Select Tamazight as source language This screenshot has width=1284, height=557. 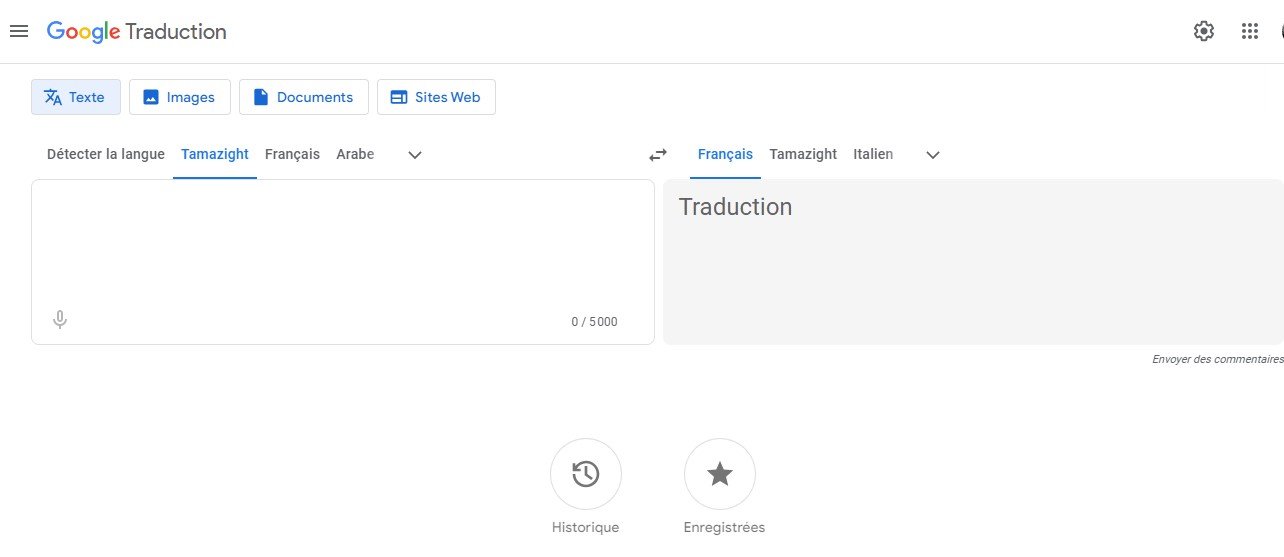click(x=215, y=154)
